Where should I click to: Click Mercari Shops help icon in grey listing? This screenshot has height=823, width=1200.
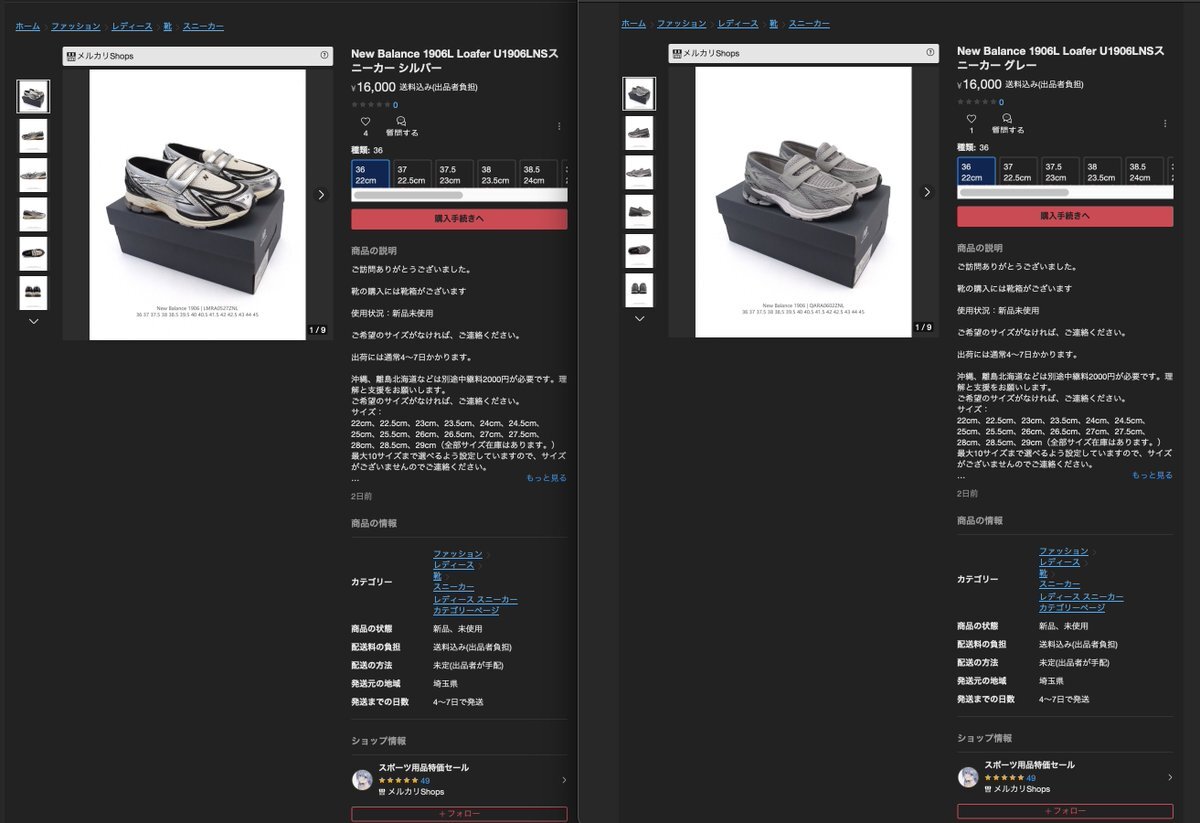click(x=930, y=53)
